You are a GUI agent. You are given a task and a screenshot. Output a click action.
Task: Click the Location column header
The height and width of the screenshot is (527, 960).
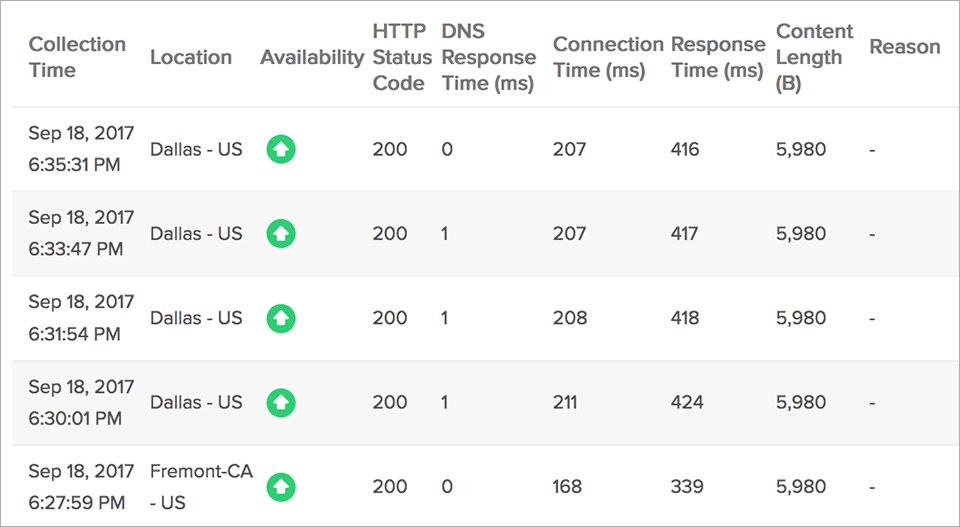(x=191, y=57)
